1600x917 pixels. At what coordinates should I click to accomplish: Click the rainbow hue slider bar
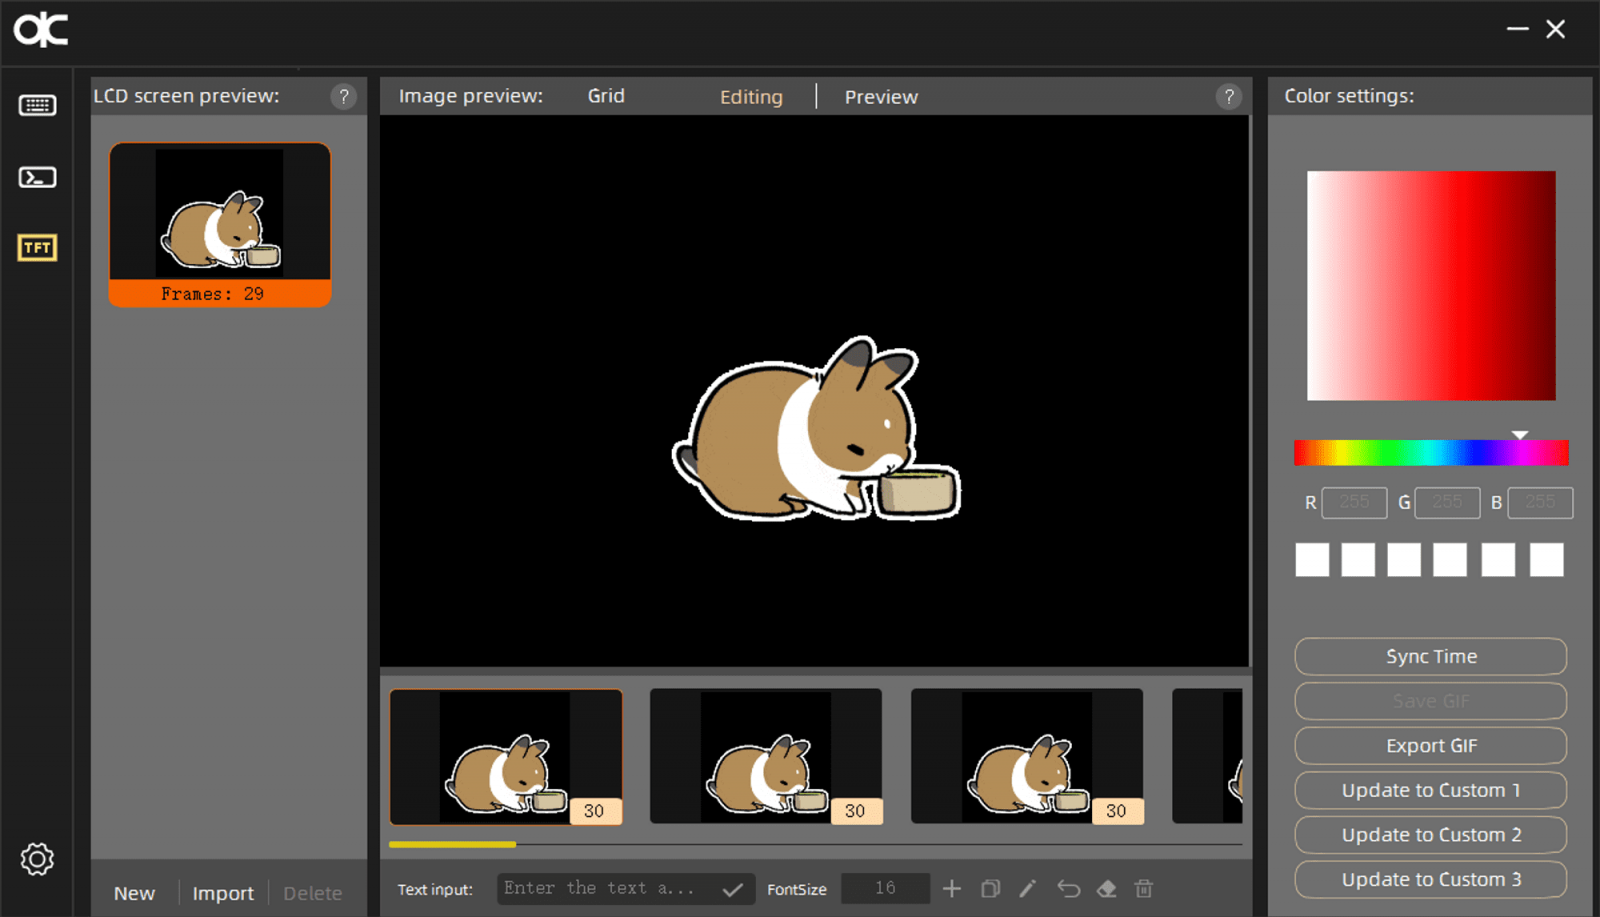point(1430,453)
